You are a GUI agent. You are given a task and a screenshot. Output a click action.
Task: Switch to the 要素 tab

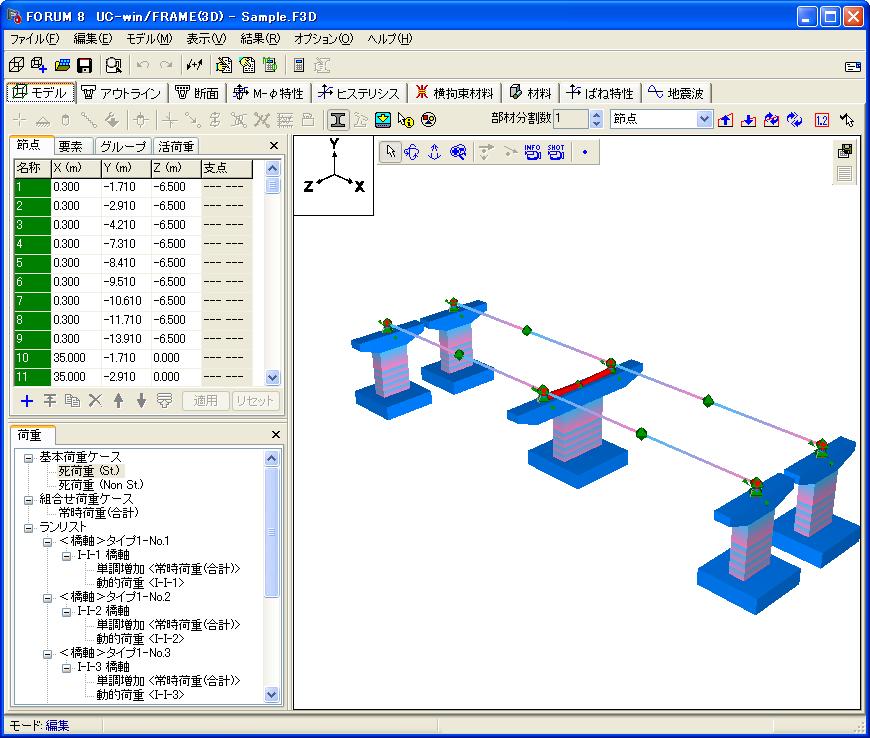(x=70, y=146)
